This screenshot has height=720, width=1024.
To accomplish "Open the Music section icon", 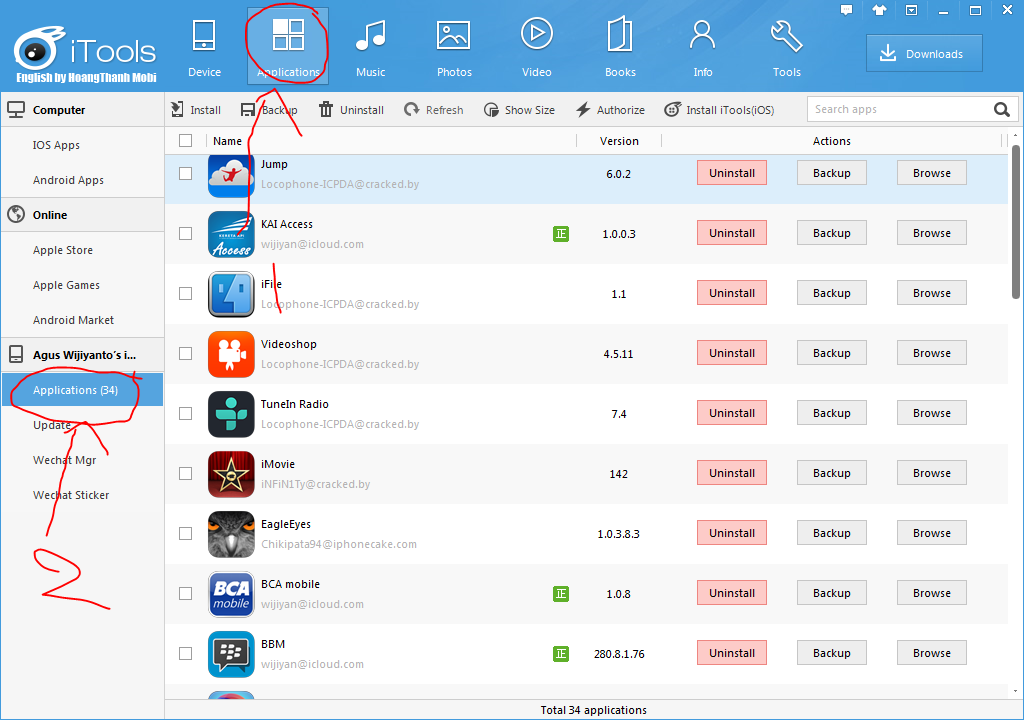I will pos(370,36).
